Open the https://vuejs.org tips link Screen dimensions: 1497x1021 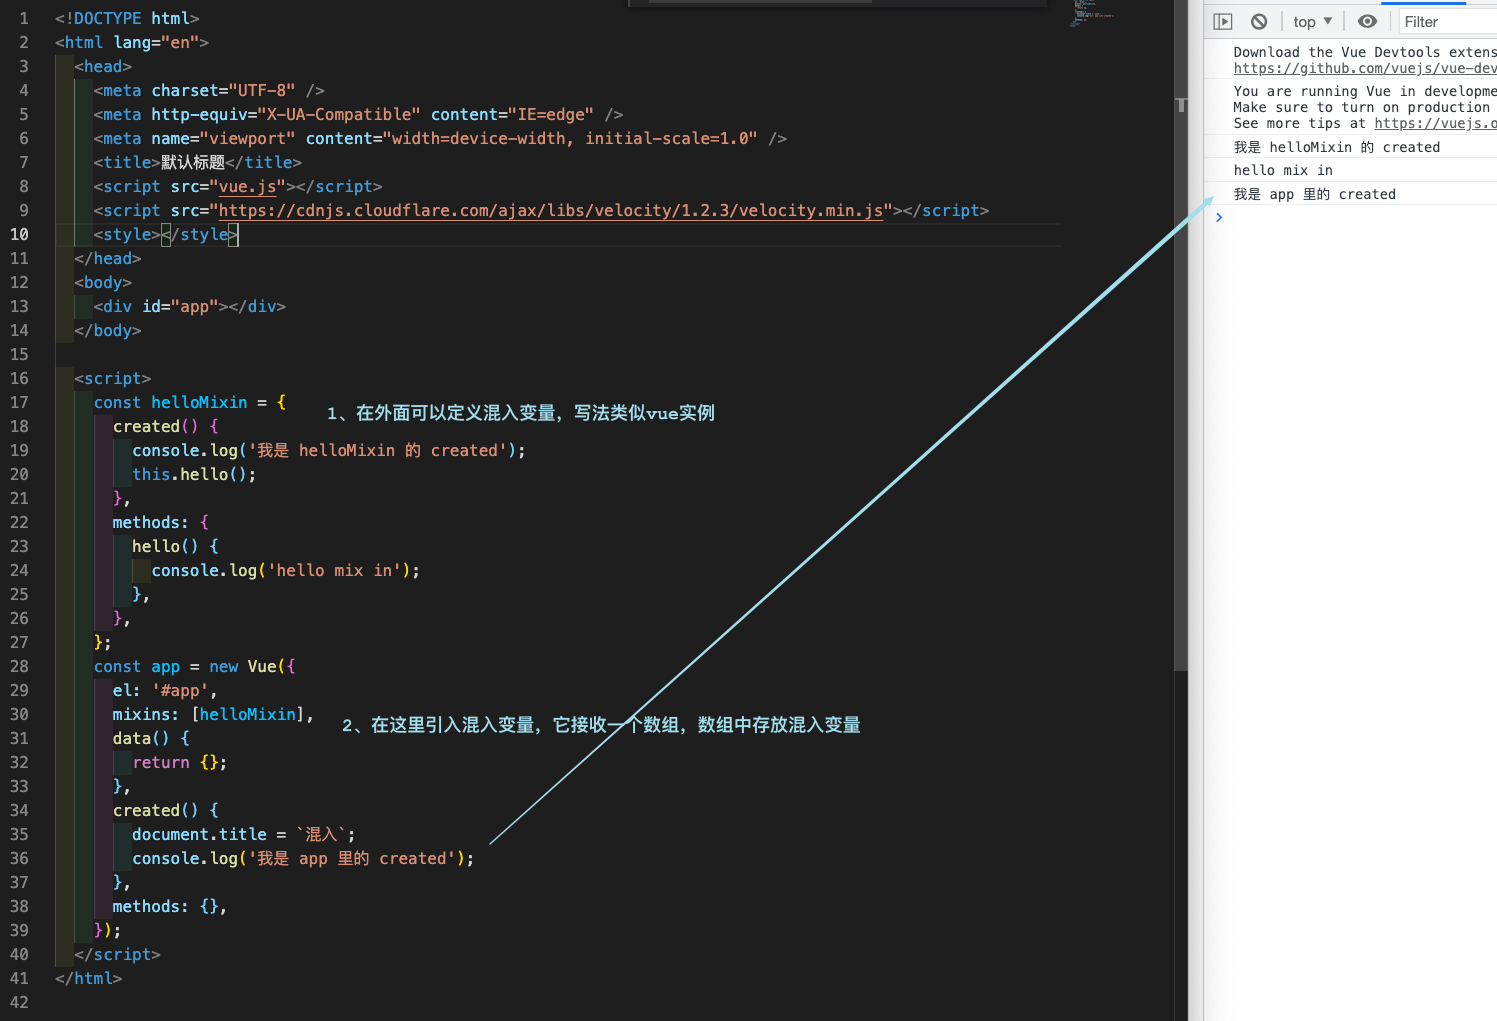1435,123
